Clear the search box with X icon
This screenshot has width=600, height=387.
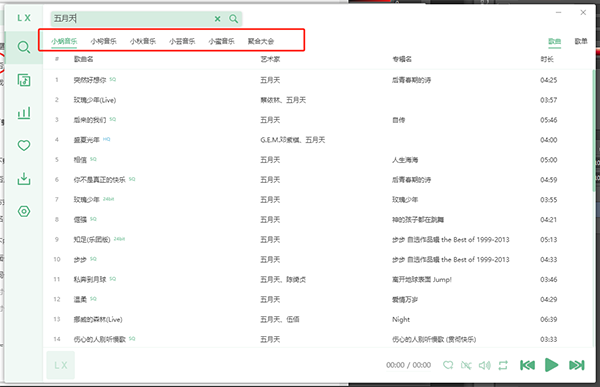217,18
